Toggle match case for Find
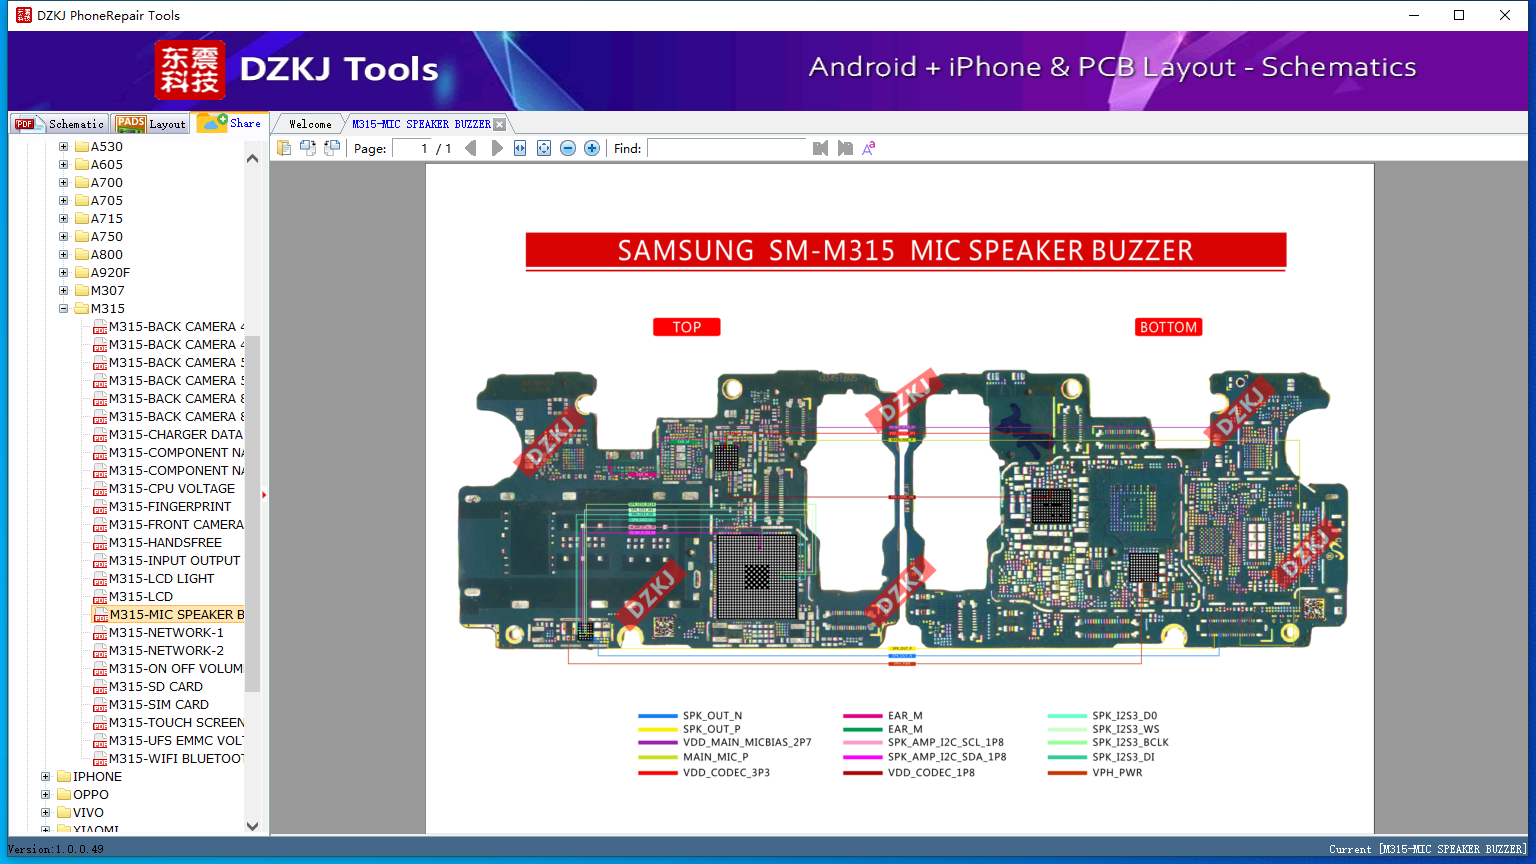The width and height of the screenshot is (1536, 864). (x=869, y=148)
